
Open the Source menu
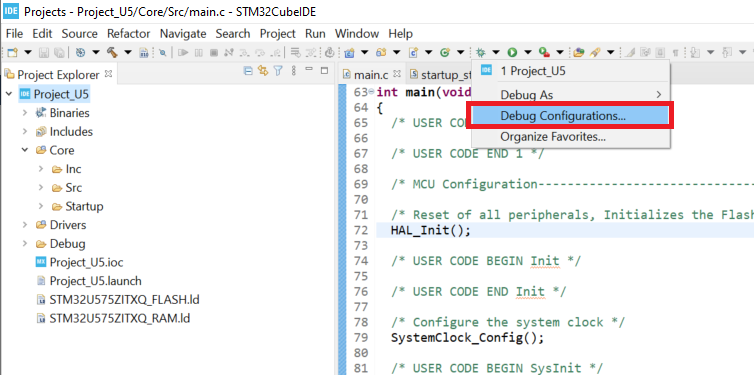pos(79,34)
